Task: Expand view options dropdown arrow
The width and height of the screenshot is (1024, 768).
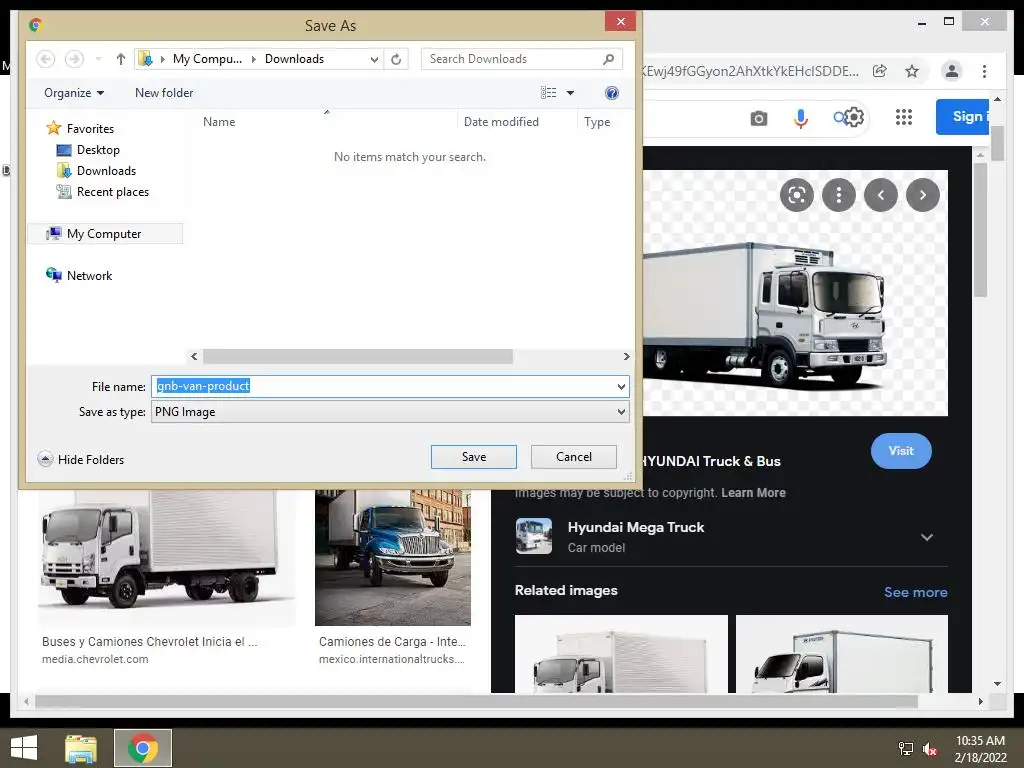Action: pyautogui.click(x=570, y=93)
